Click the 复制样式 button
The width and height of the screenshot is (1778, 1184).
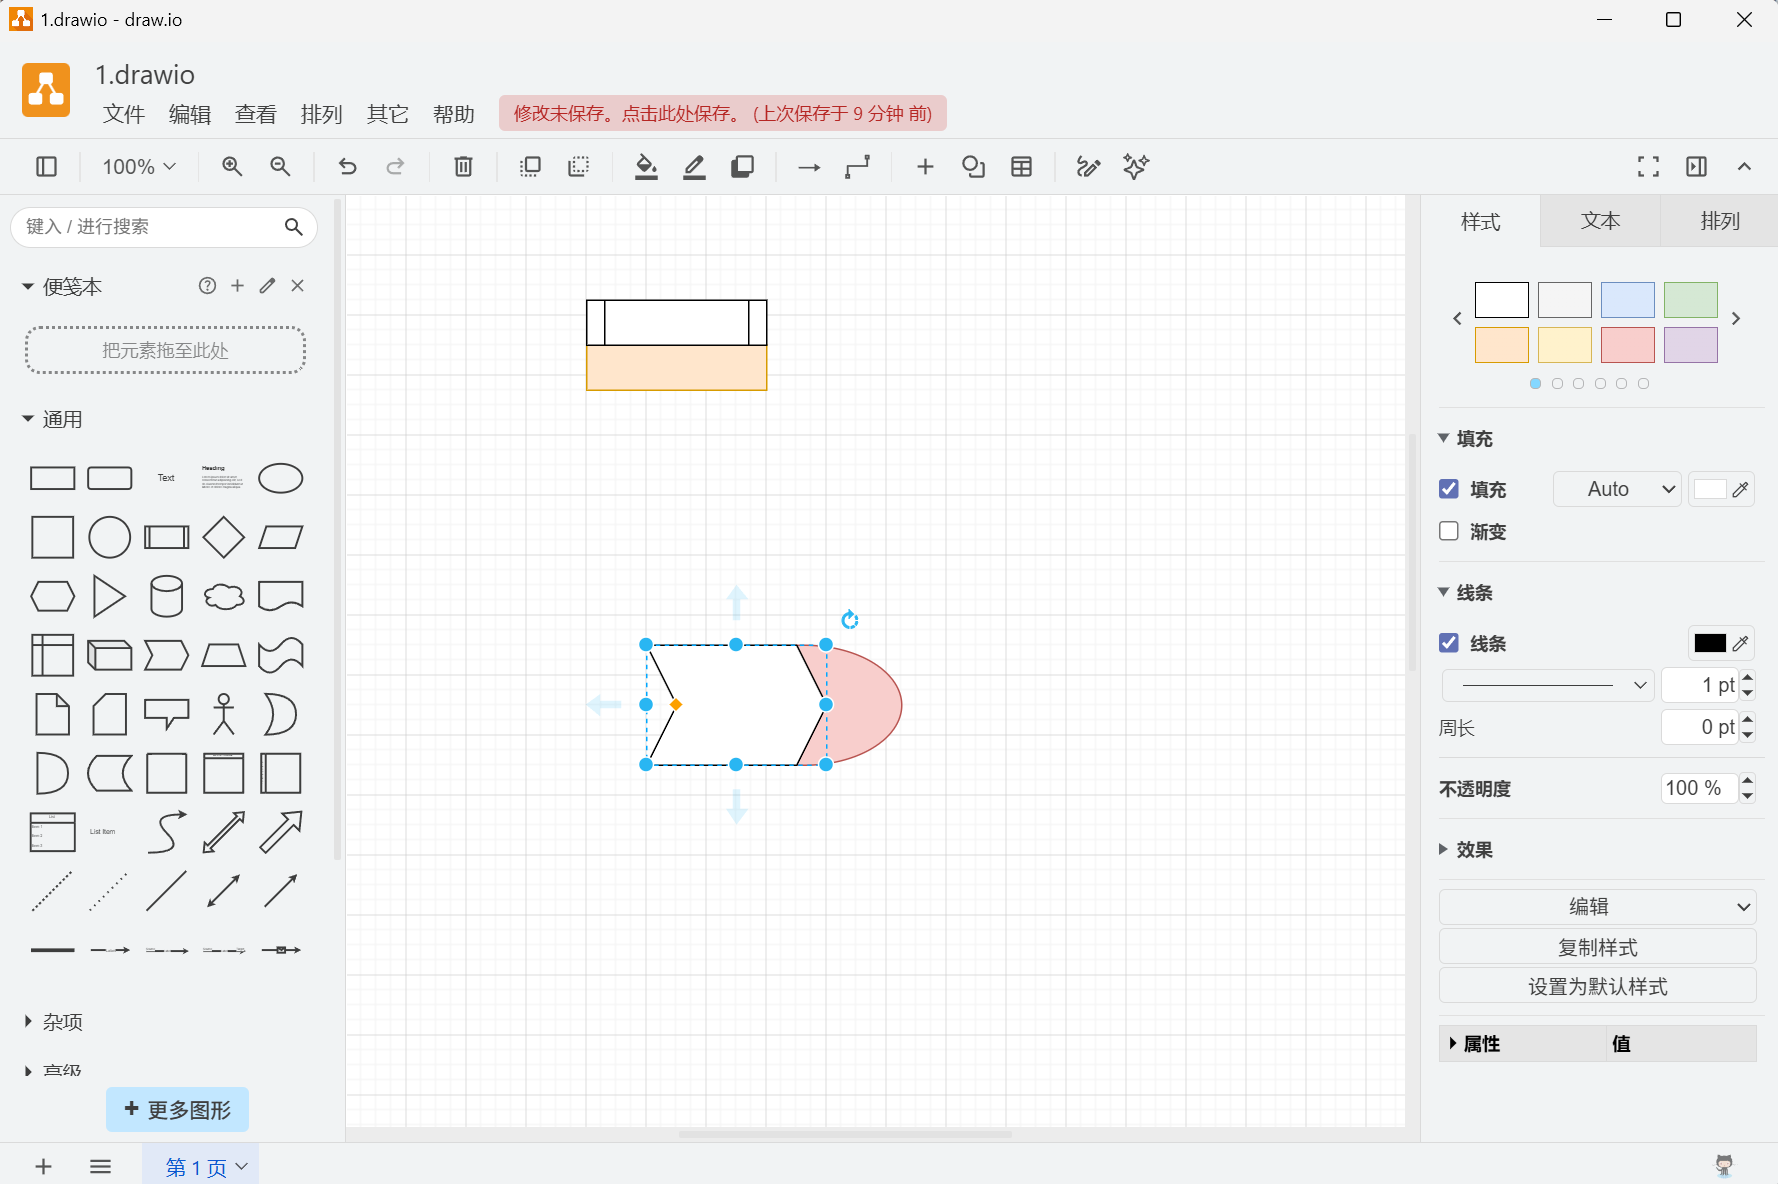pos(1597,947)
